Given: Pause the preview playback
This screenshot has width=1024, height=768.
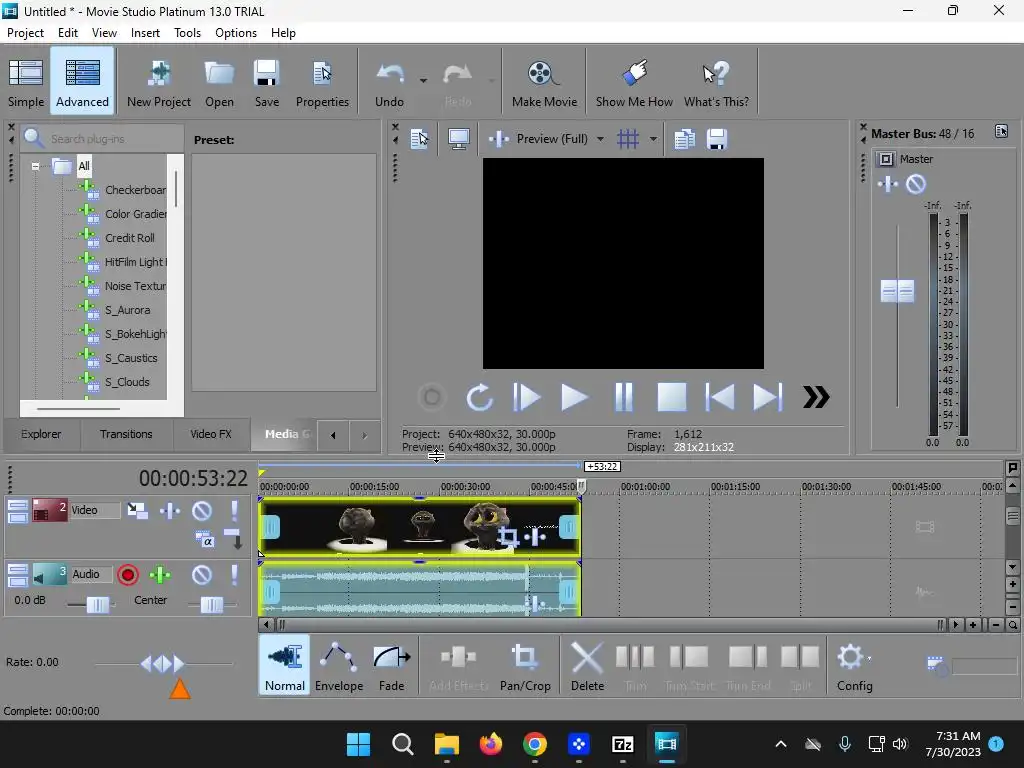Looking at the screenshot, I should pos(624,397).
